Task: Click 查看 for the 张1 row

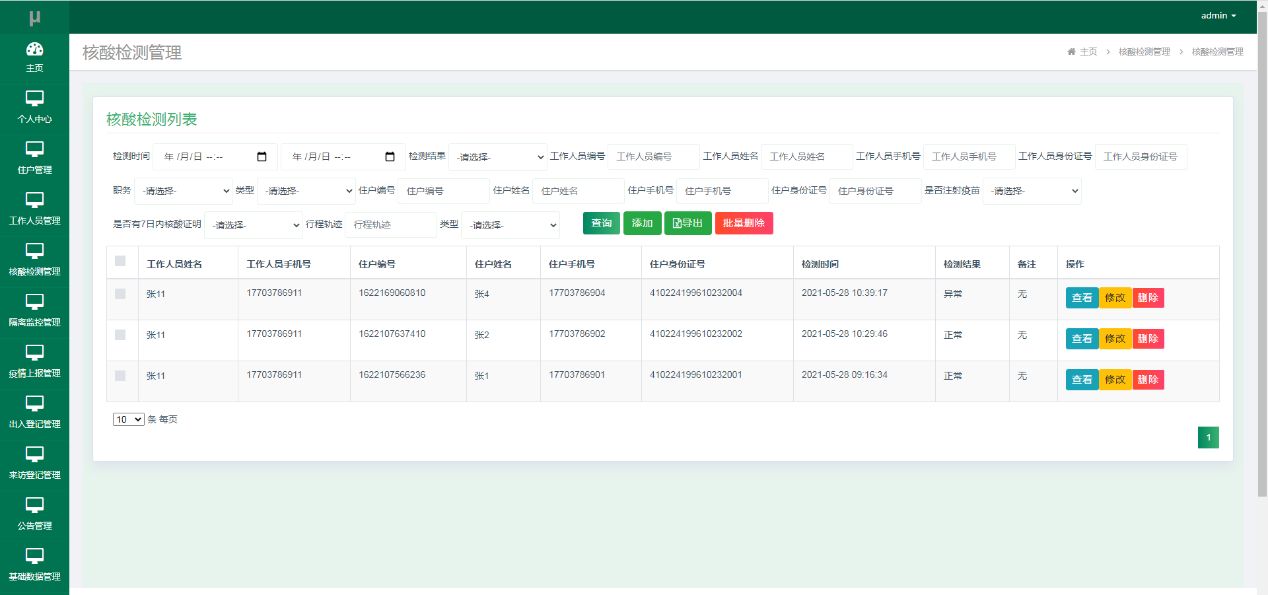Action: click(x=1082, y=380)
